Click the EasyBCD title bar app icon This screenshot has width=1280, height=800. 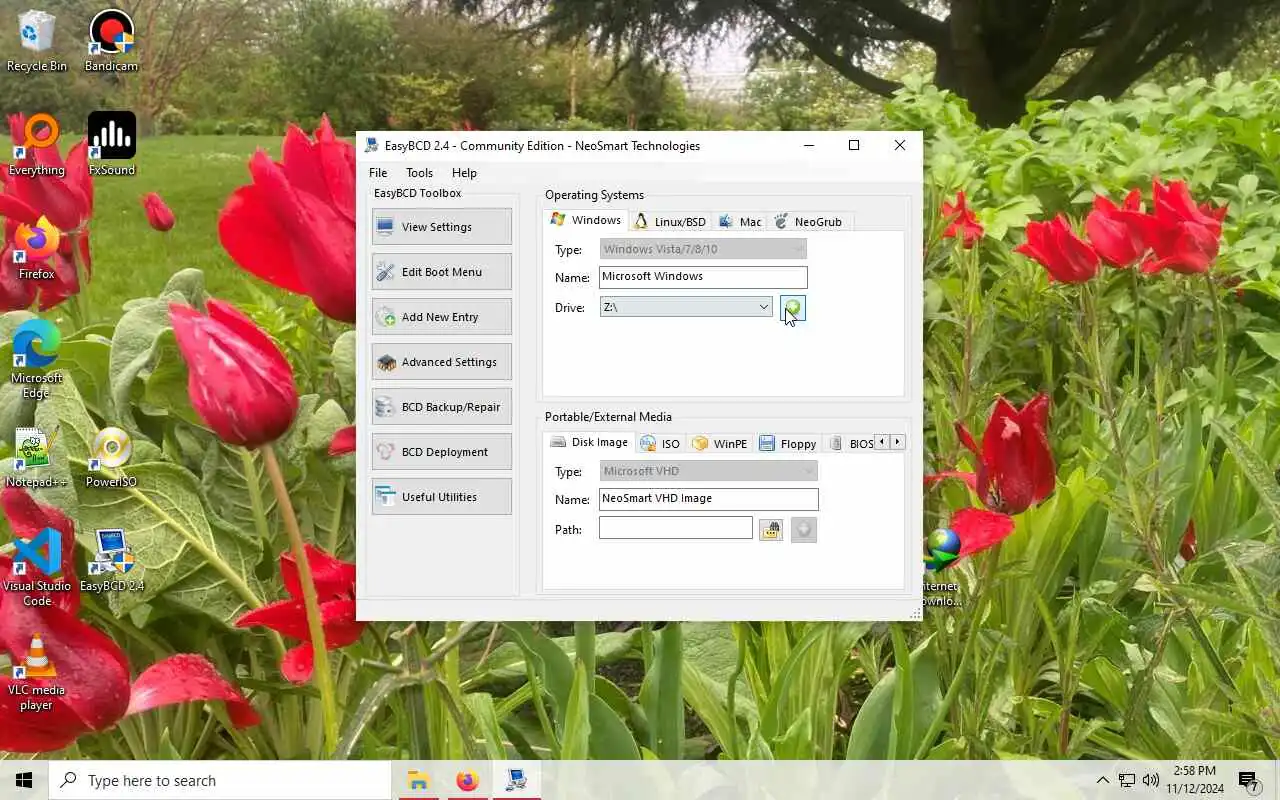tap(372, 146)
